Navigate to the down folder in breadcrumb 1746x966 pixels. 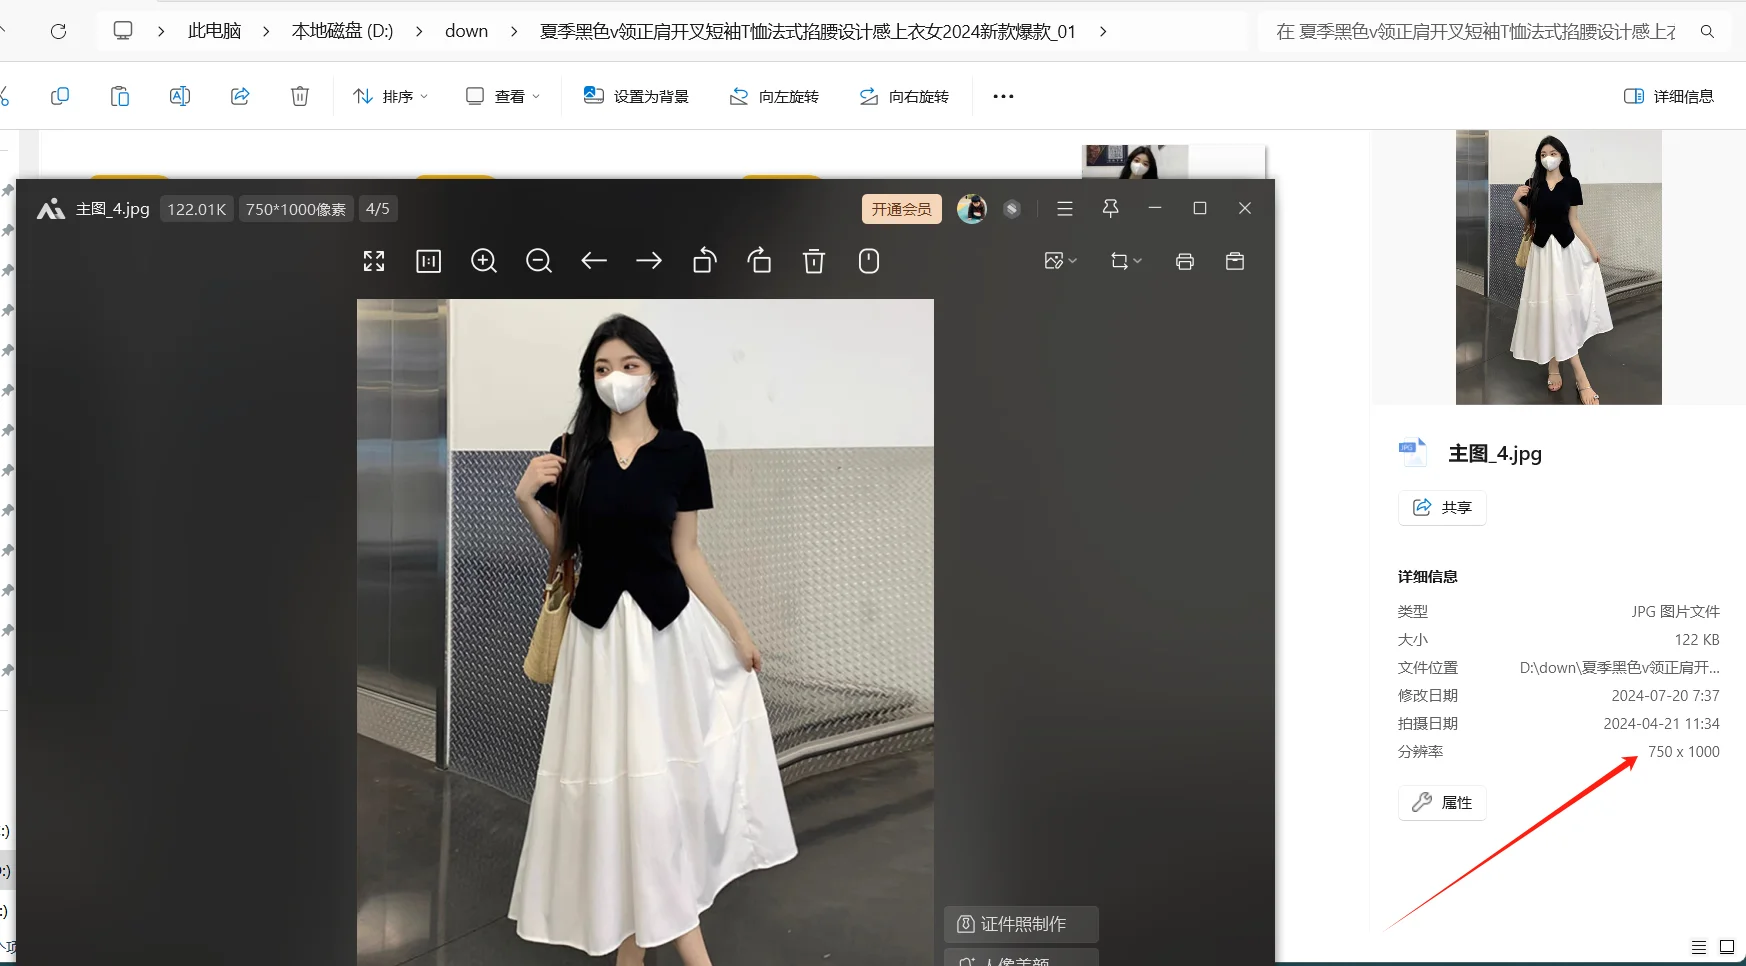click(x=465, y=31)
